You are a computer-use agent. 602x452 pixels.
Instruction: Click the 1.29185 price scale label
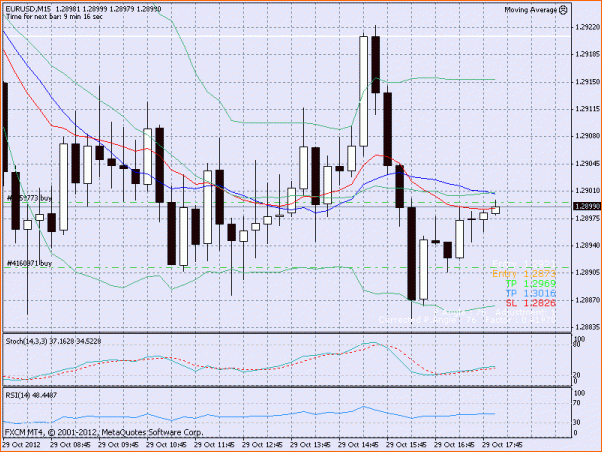(587, 55)
